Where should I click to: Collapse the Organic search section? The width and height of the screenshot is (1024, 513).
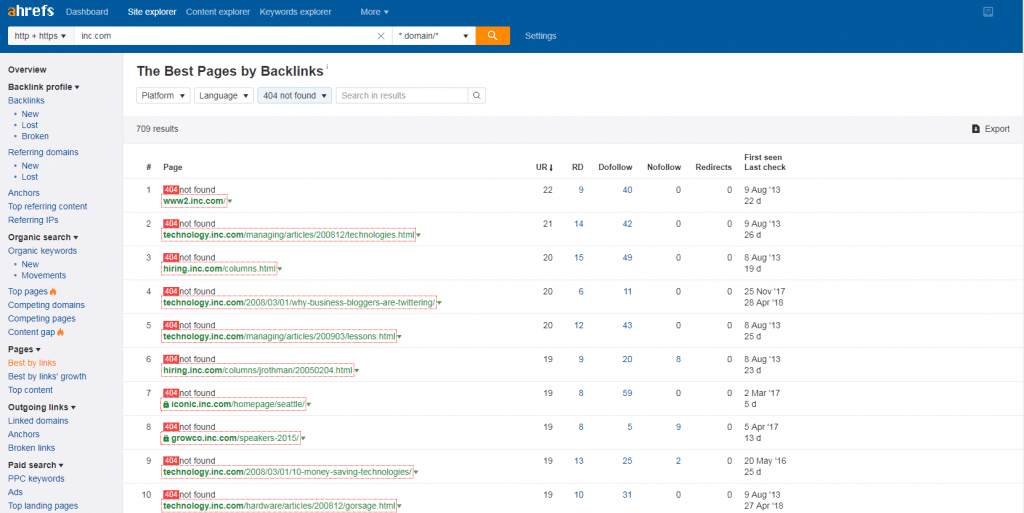(x=43, y=237)
